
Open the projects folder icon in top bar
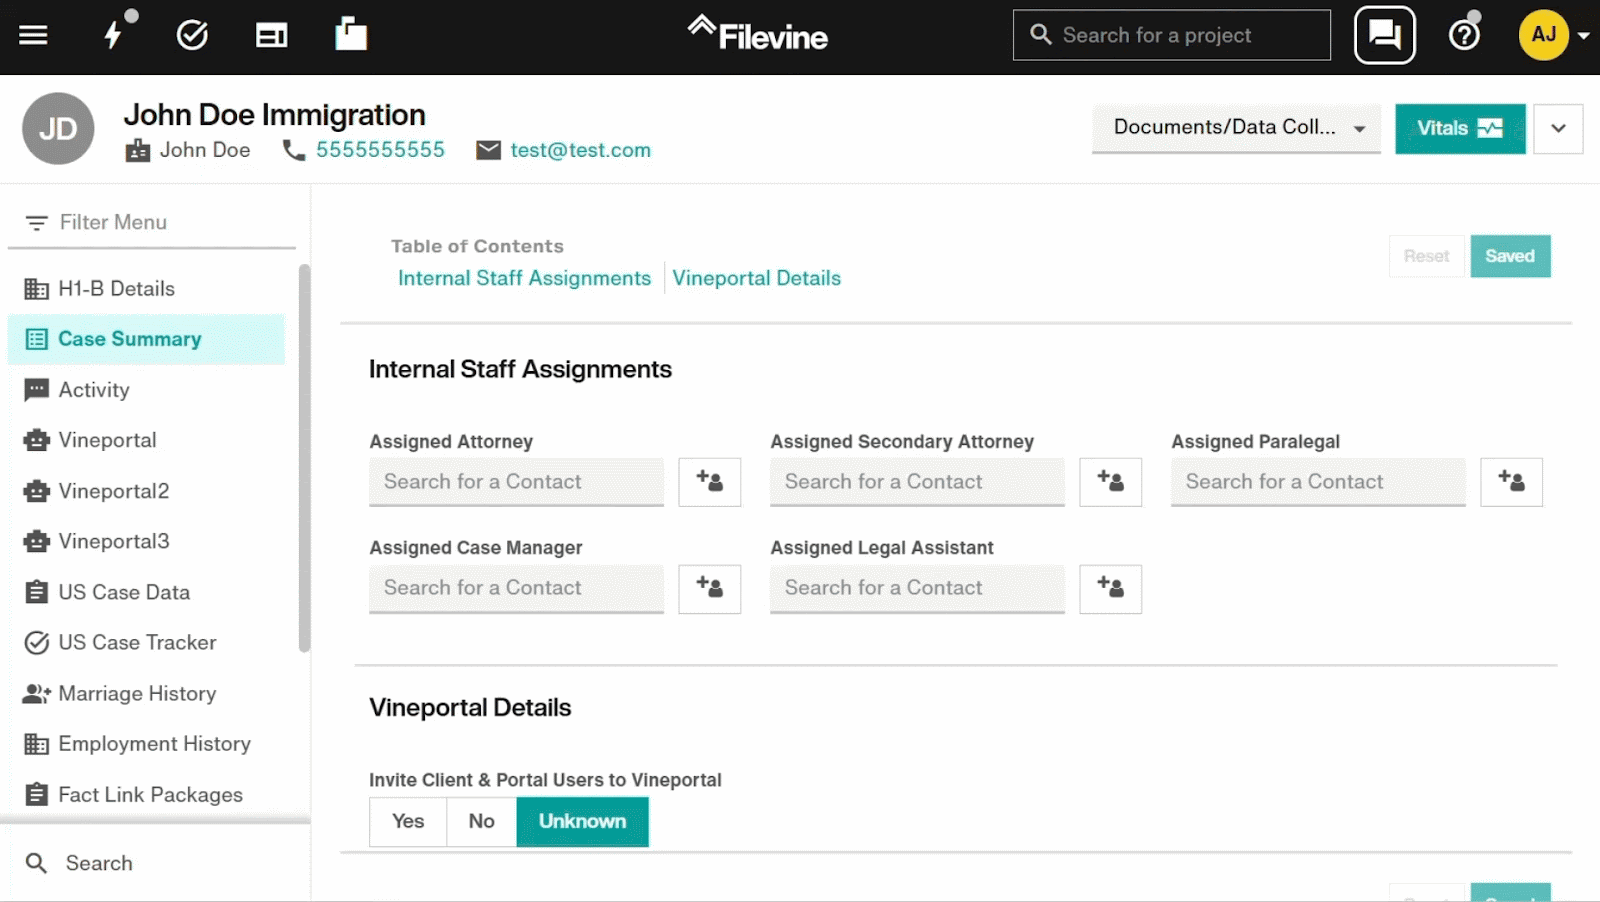[350, 34]
